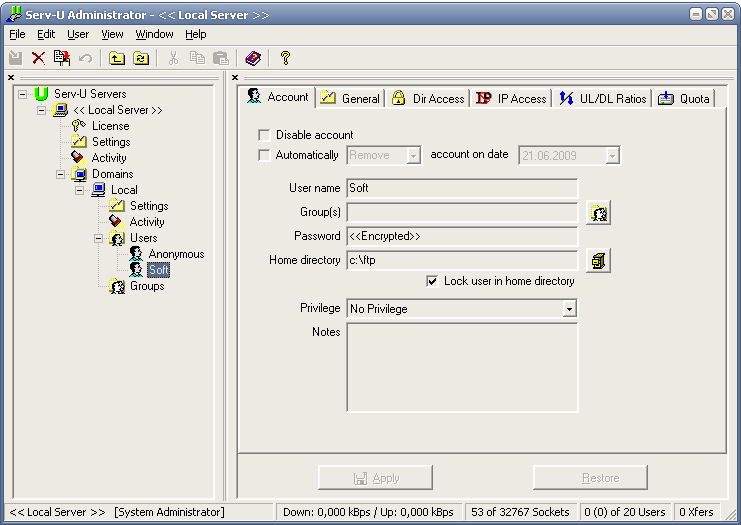Open the Window menu
Viewport: 741px width, 525px height.
(154, 34)
